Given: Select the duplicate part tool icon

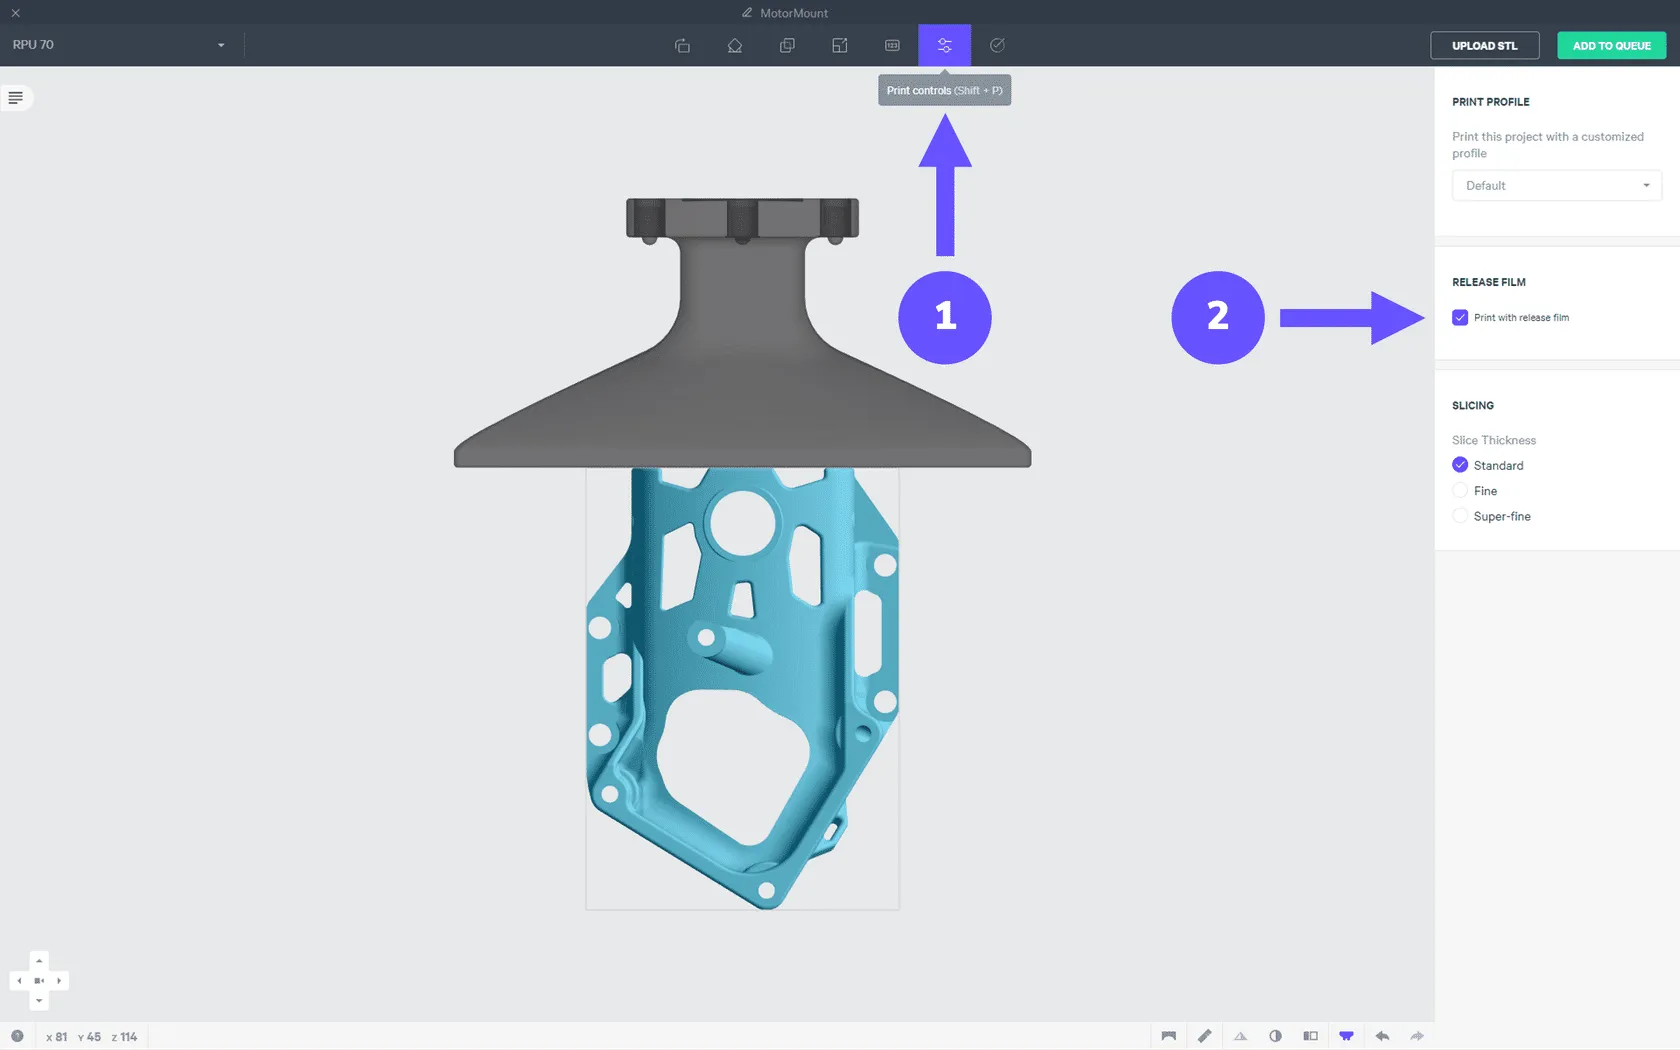Looking at the screenshot, I should [787, 45].
